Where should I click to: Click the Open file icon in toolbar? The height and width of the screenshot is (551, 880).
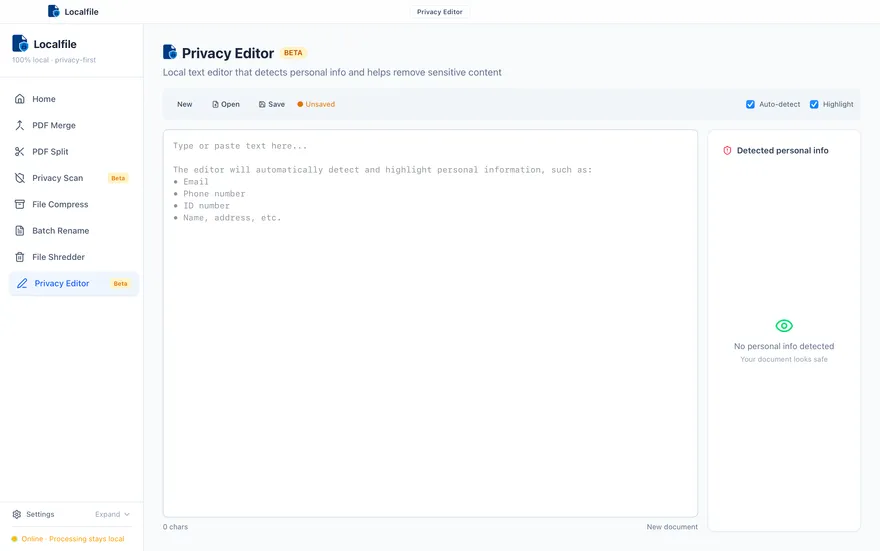(x=215, y=104)
